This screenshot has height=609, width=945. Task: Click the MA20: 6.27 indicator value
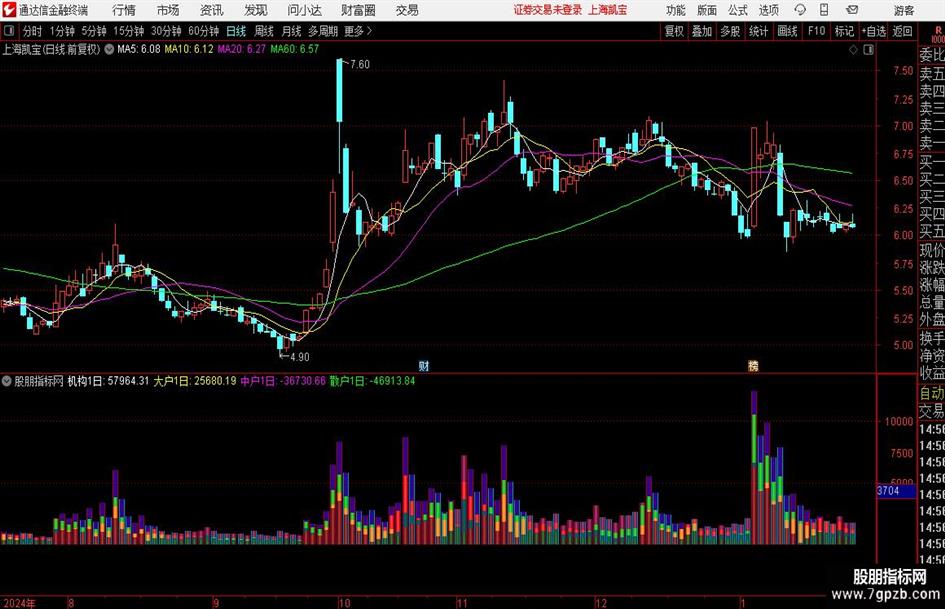click(x=241, y=49)
